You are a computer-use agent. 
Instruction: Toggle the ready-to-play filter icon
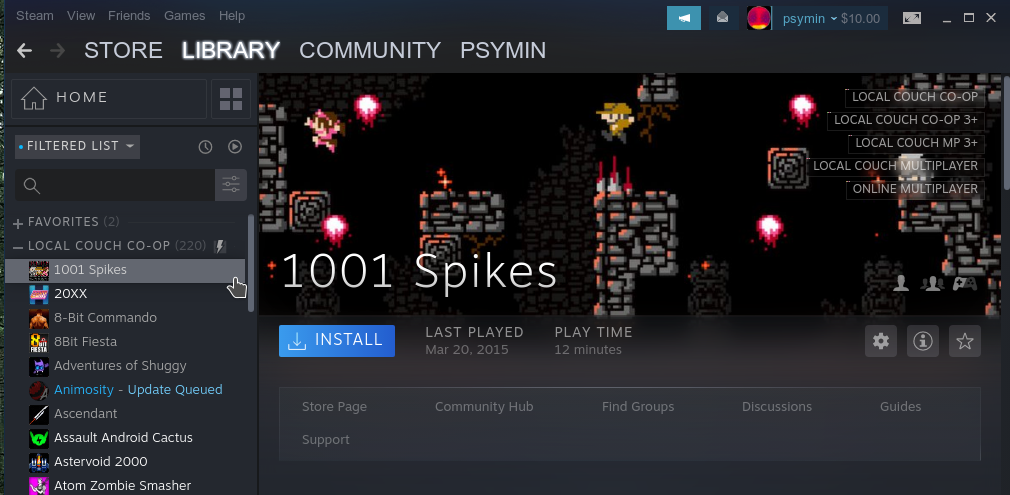click(235, 147)
